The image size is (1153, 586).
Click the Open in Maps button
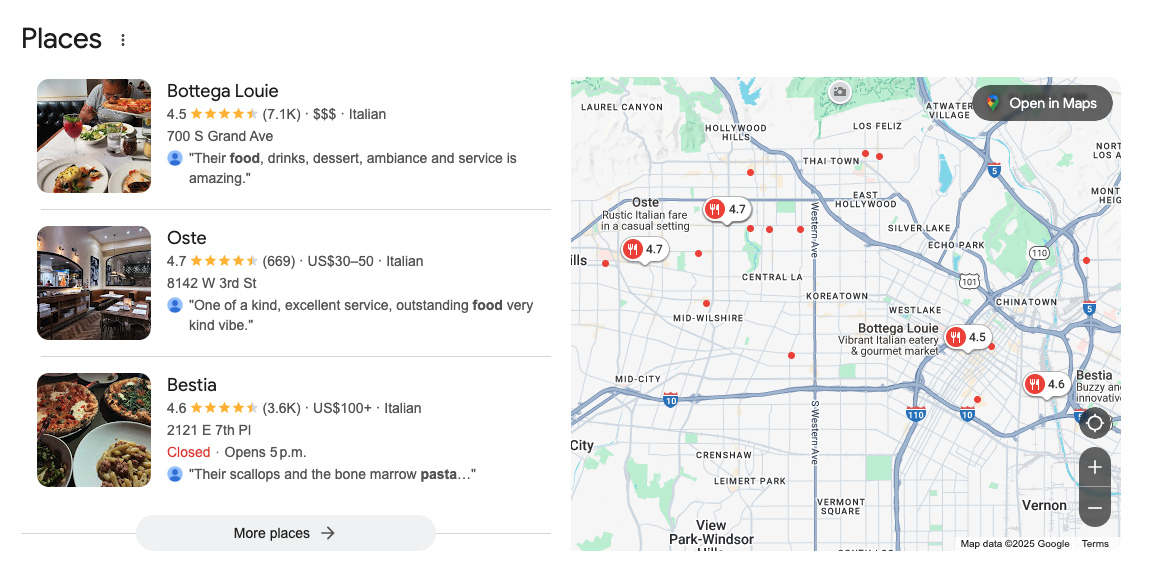point(1042,103)
